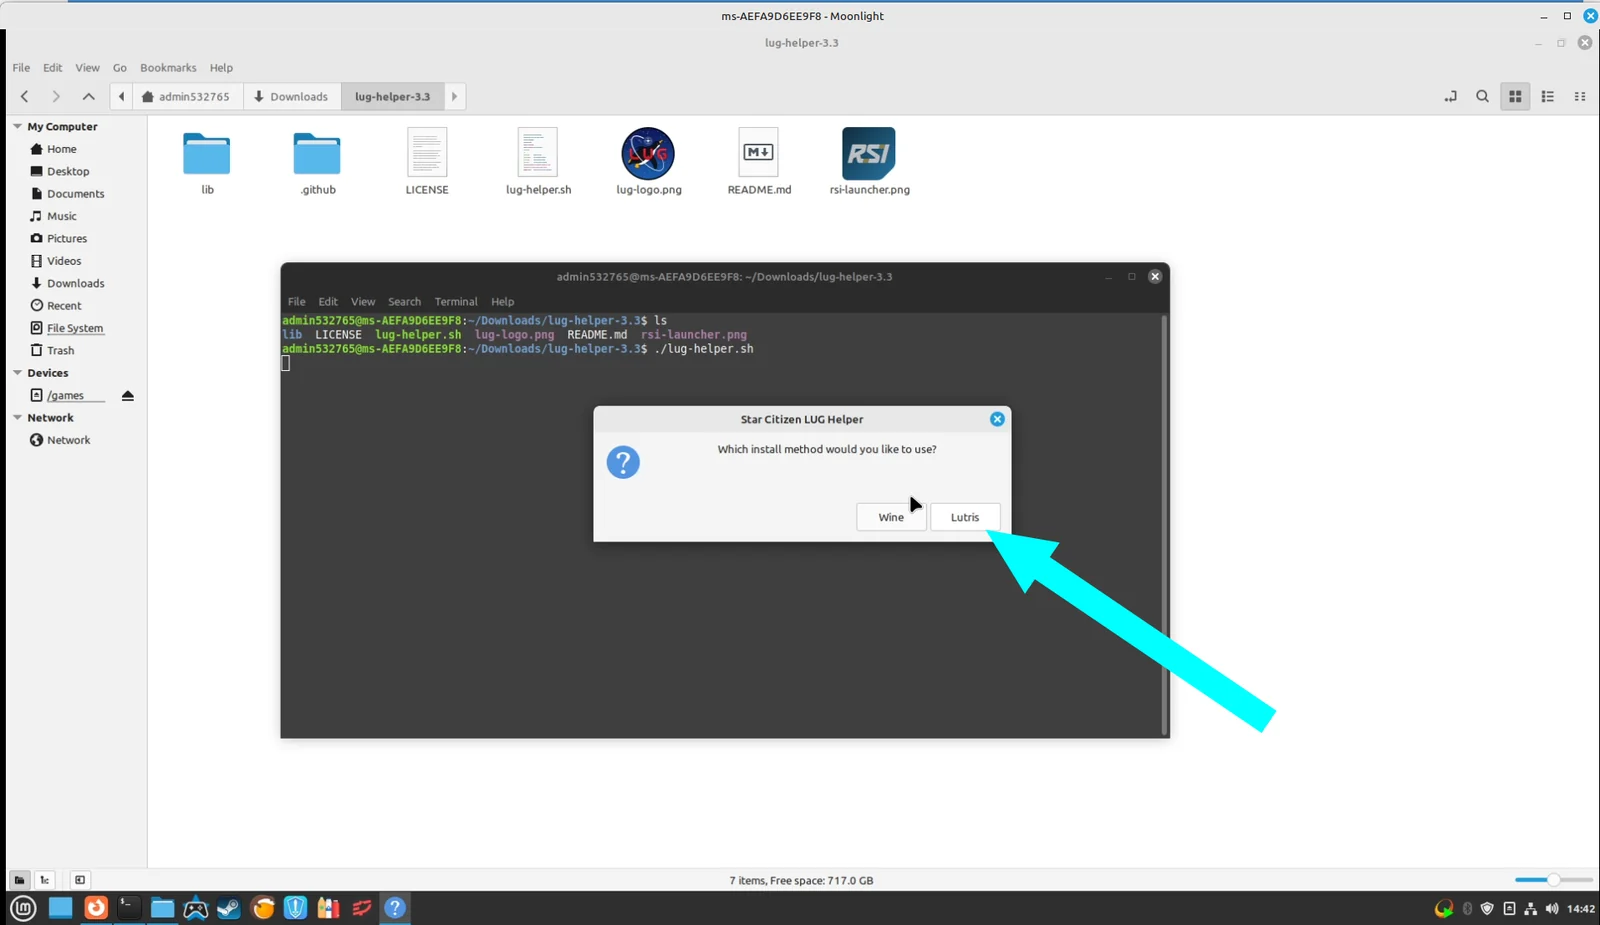Show the places sidebar view

(x=19, y=880)
